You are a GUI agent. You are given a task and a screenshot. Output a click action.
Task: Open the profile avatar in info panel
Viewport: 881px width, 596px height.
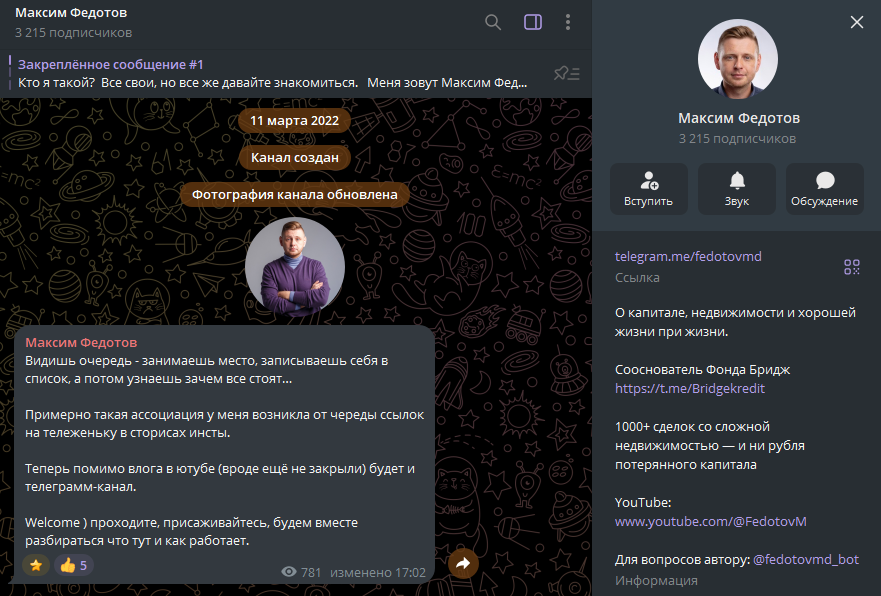pos(738,59)
